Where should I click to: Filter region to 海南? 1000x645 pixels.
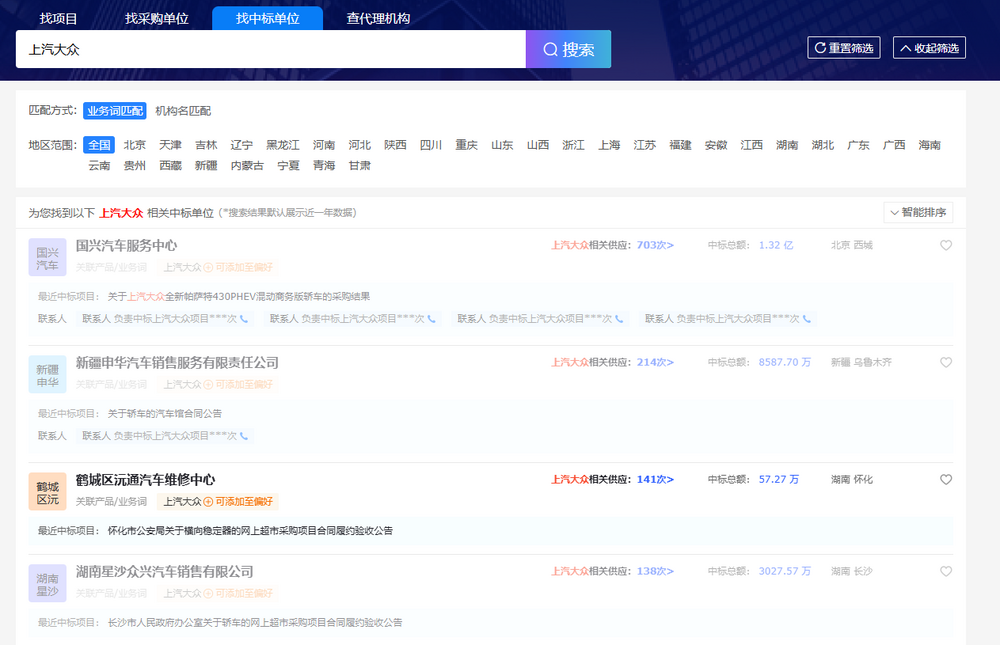(x=929, y=145)
